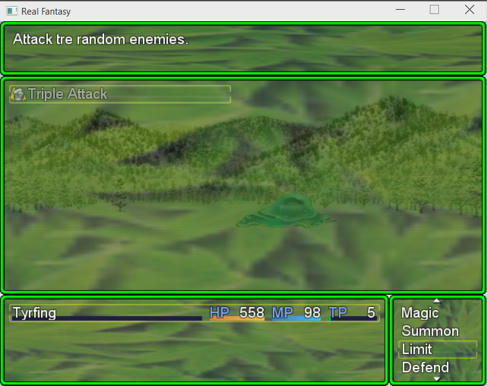
Task: Select the Triple Attack skill icon
Action: [x=18, y=94]
